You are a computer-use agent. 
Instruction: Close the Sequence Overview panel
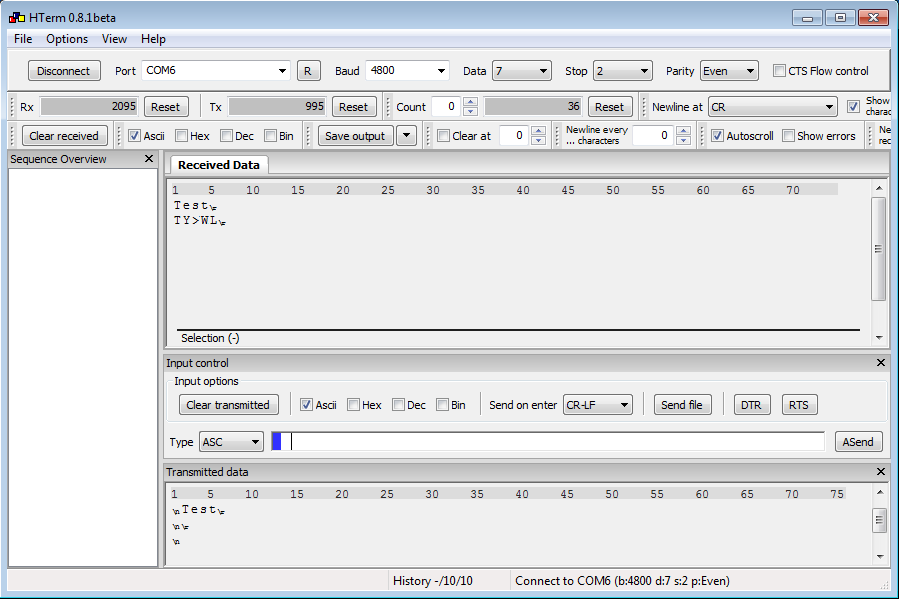pyautogui.click(x=149, y=159)
